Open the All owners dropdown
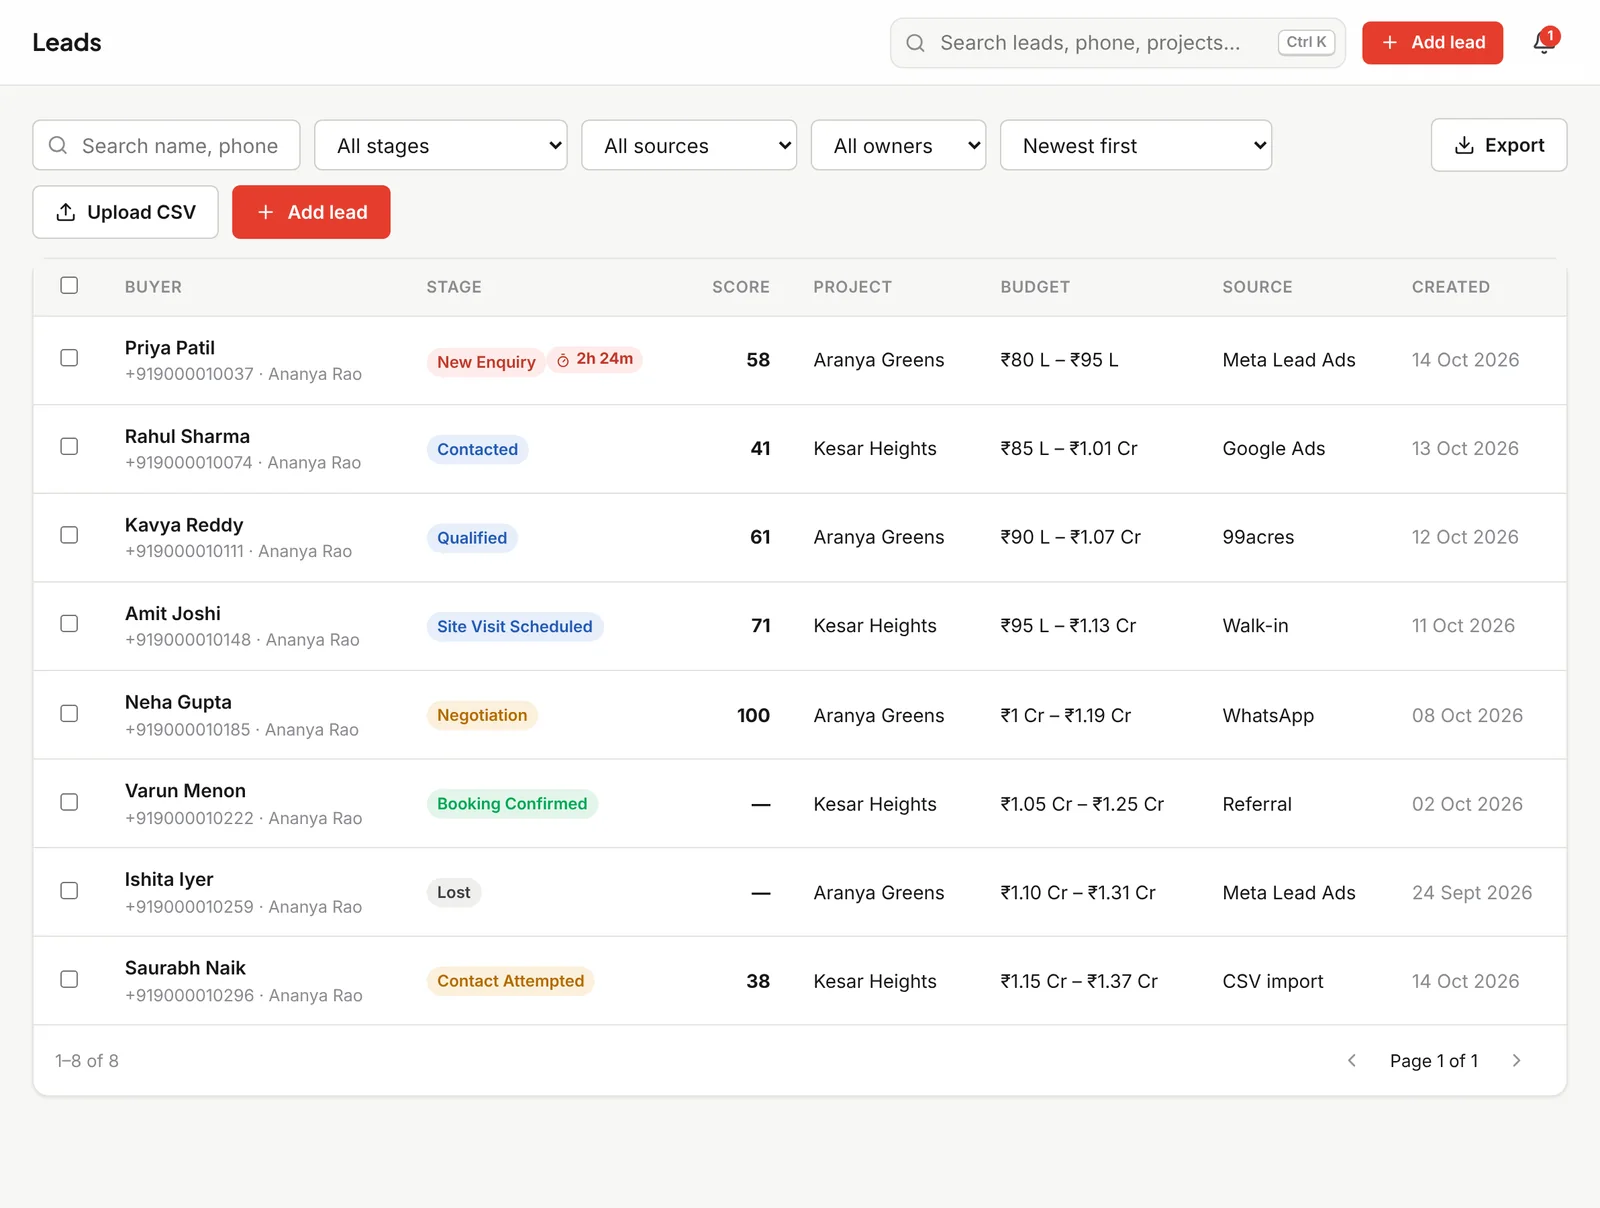 point(898,145)
